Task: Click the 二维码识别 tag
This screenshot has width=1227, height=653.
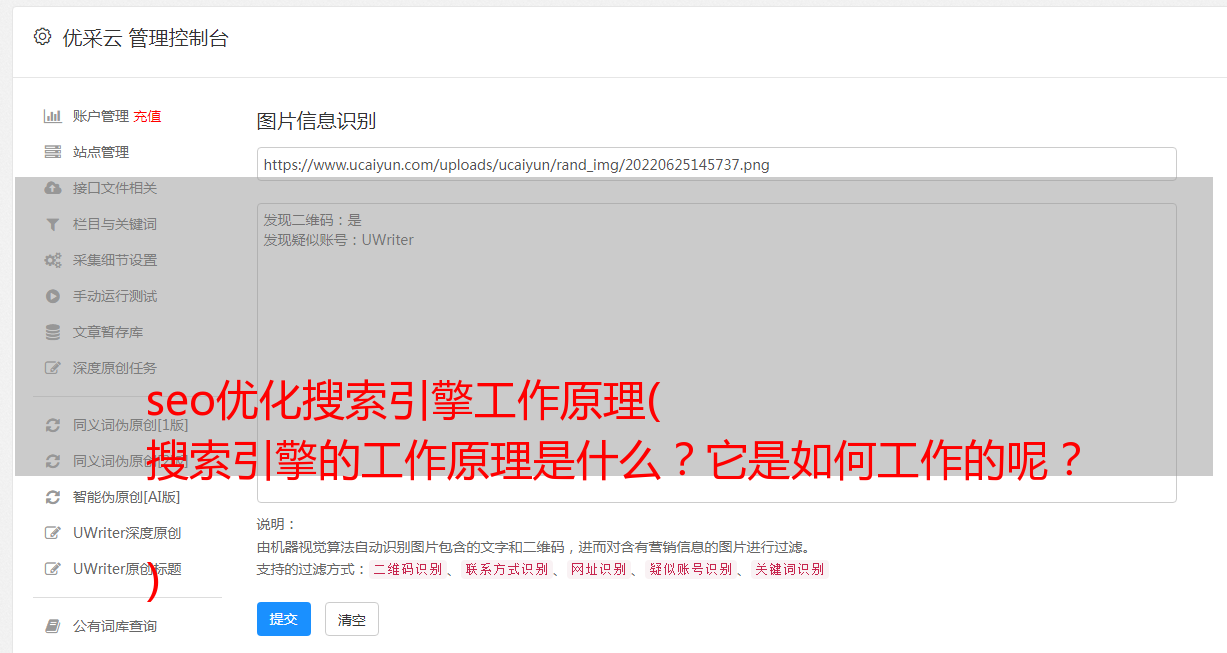Action: (x=407, y=569)
